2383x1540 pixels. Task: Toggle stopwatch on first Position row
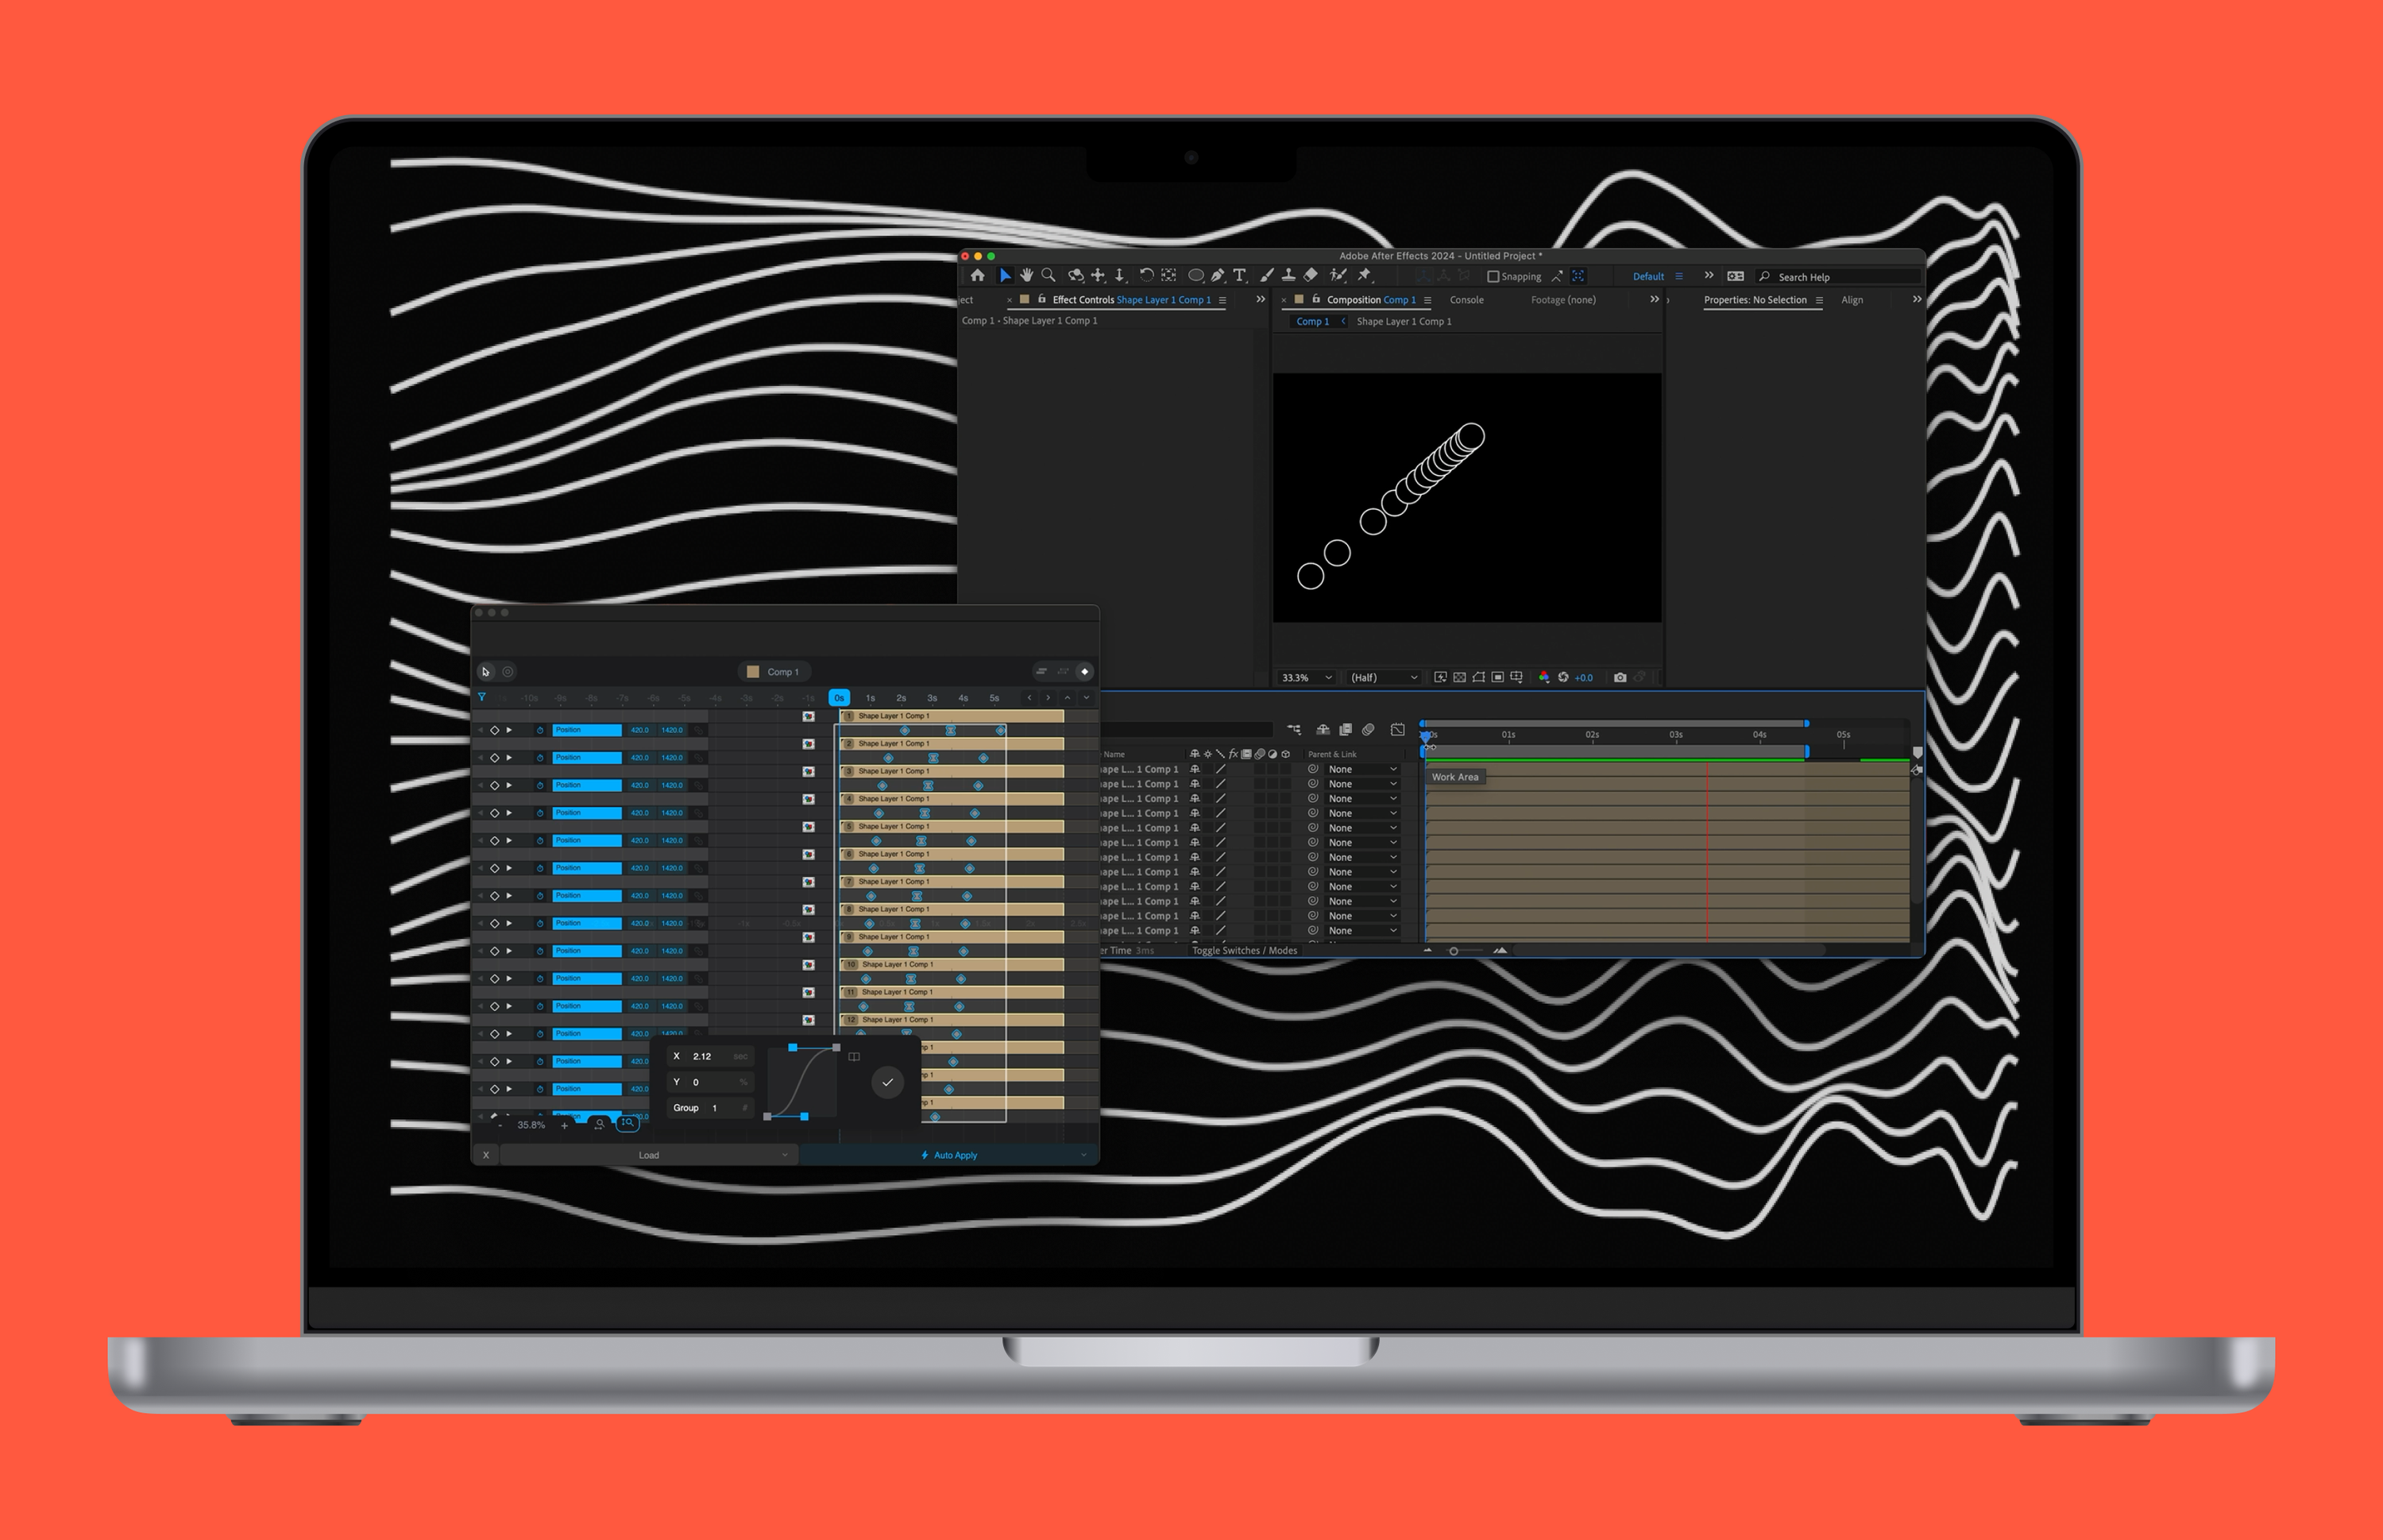point(540,731)
